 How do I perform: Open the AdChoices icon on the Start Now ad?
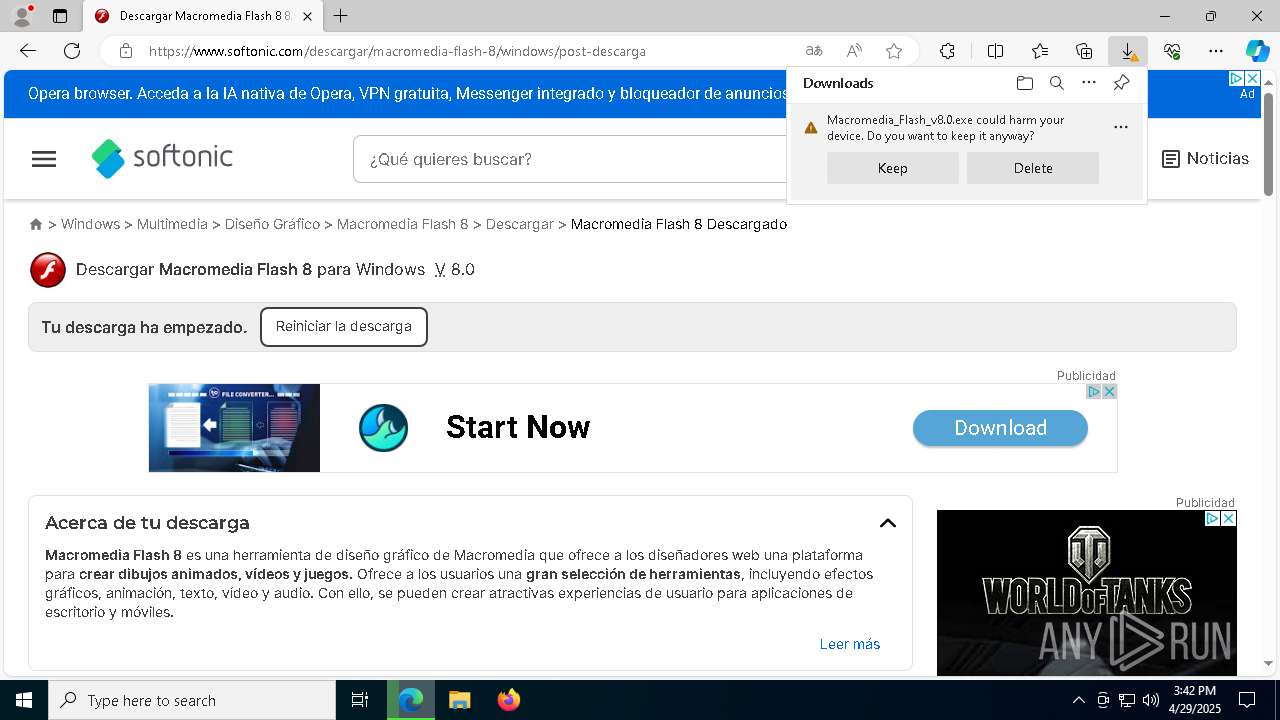pos(1094,392)
